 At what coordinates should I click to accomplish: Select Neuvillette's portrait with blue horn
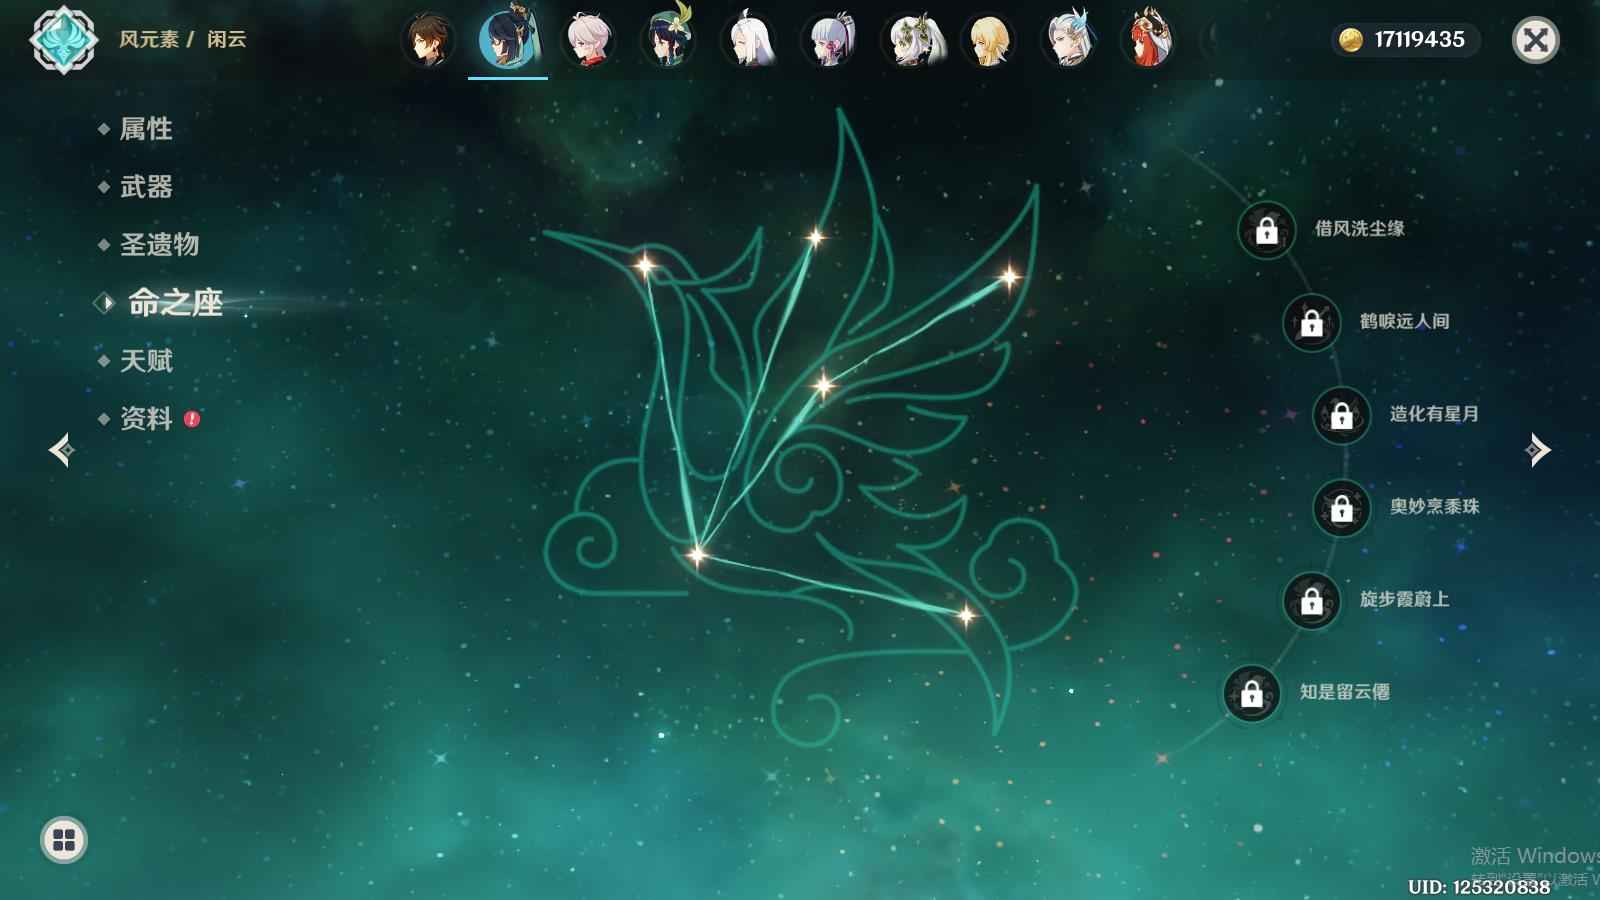tap(1068, 40)
